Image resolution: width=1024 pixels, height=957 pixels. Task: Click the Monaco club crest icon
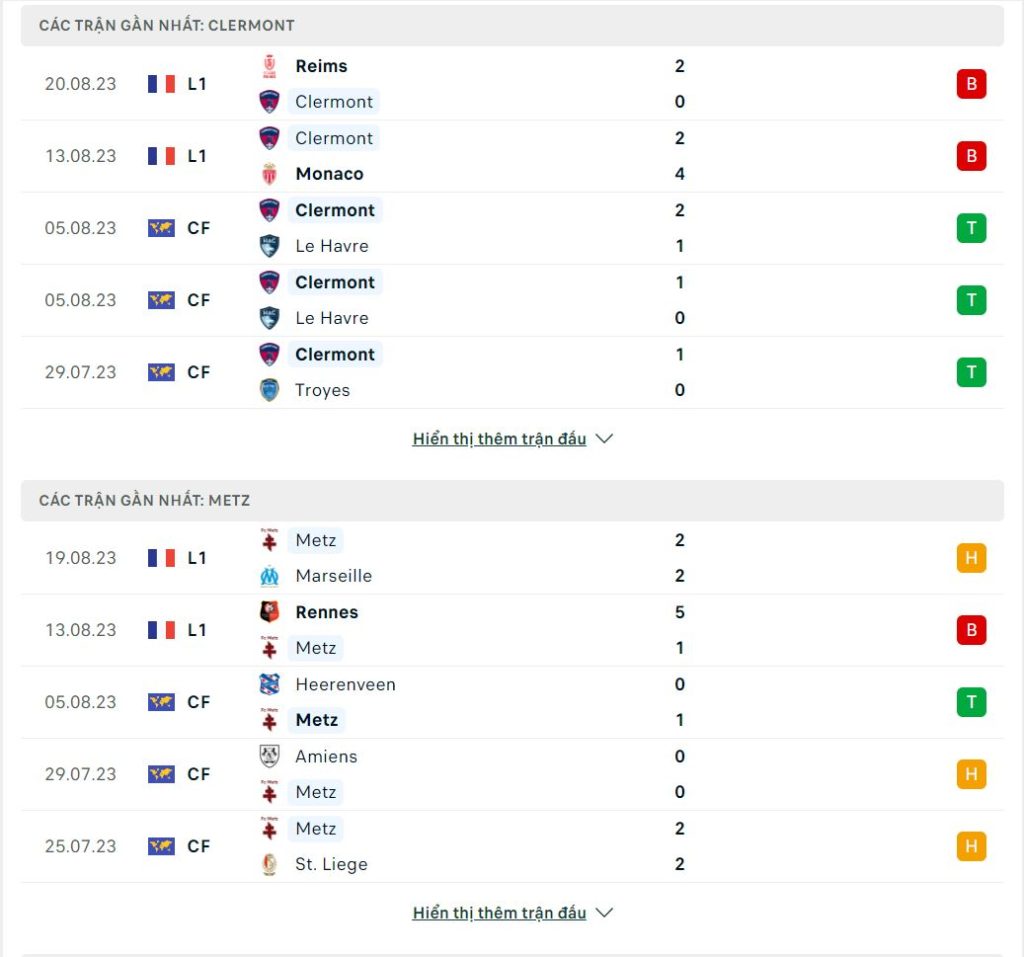269,174
